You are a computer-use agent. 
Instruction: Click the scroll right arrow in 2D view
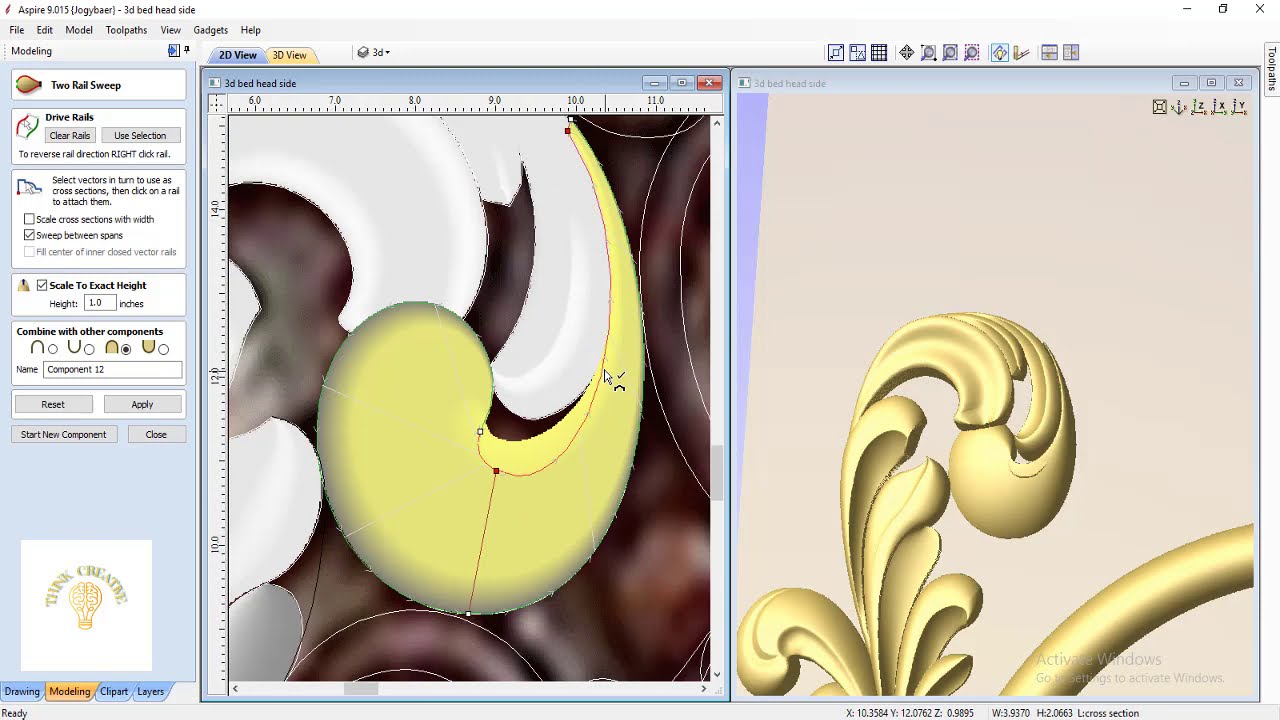pyautogui.click(x=704, y=688)
